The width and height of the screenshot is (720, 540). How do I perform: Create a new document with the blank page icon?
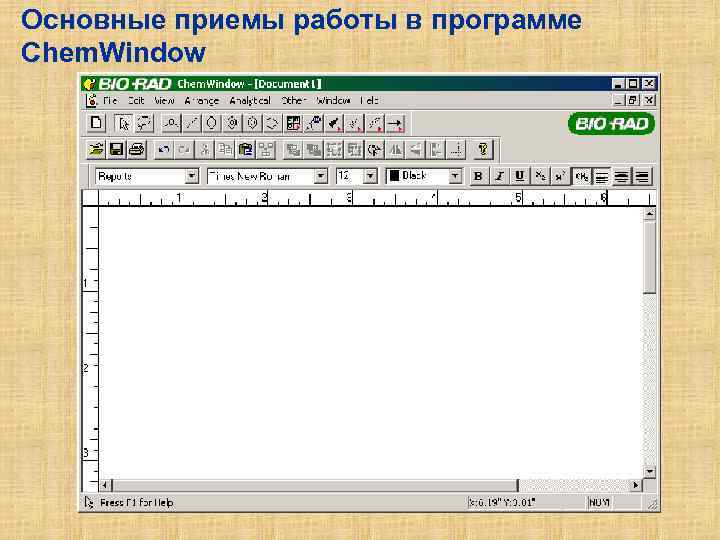(96, 123)
